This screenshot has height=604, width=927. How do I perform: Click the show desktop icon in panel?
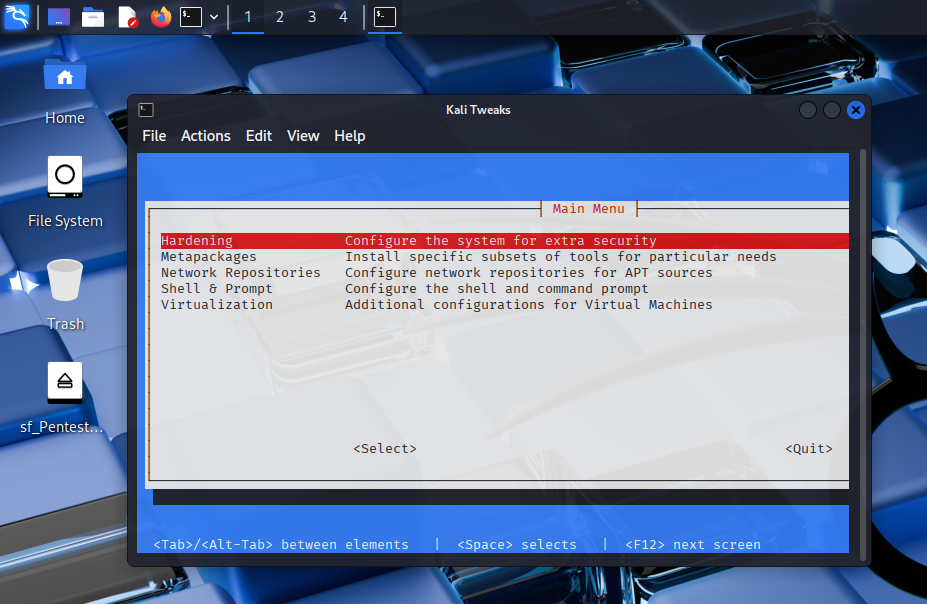(59, 17)
